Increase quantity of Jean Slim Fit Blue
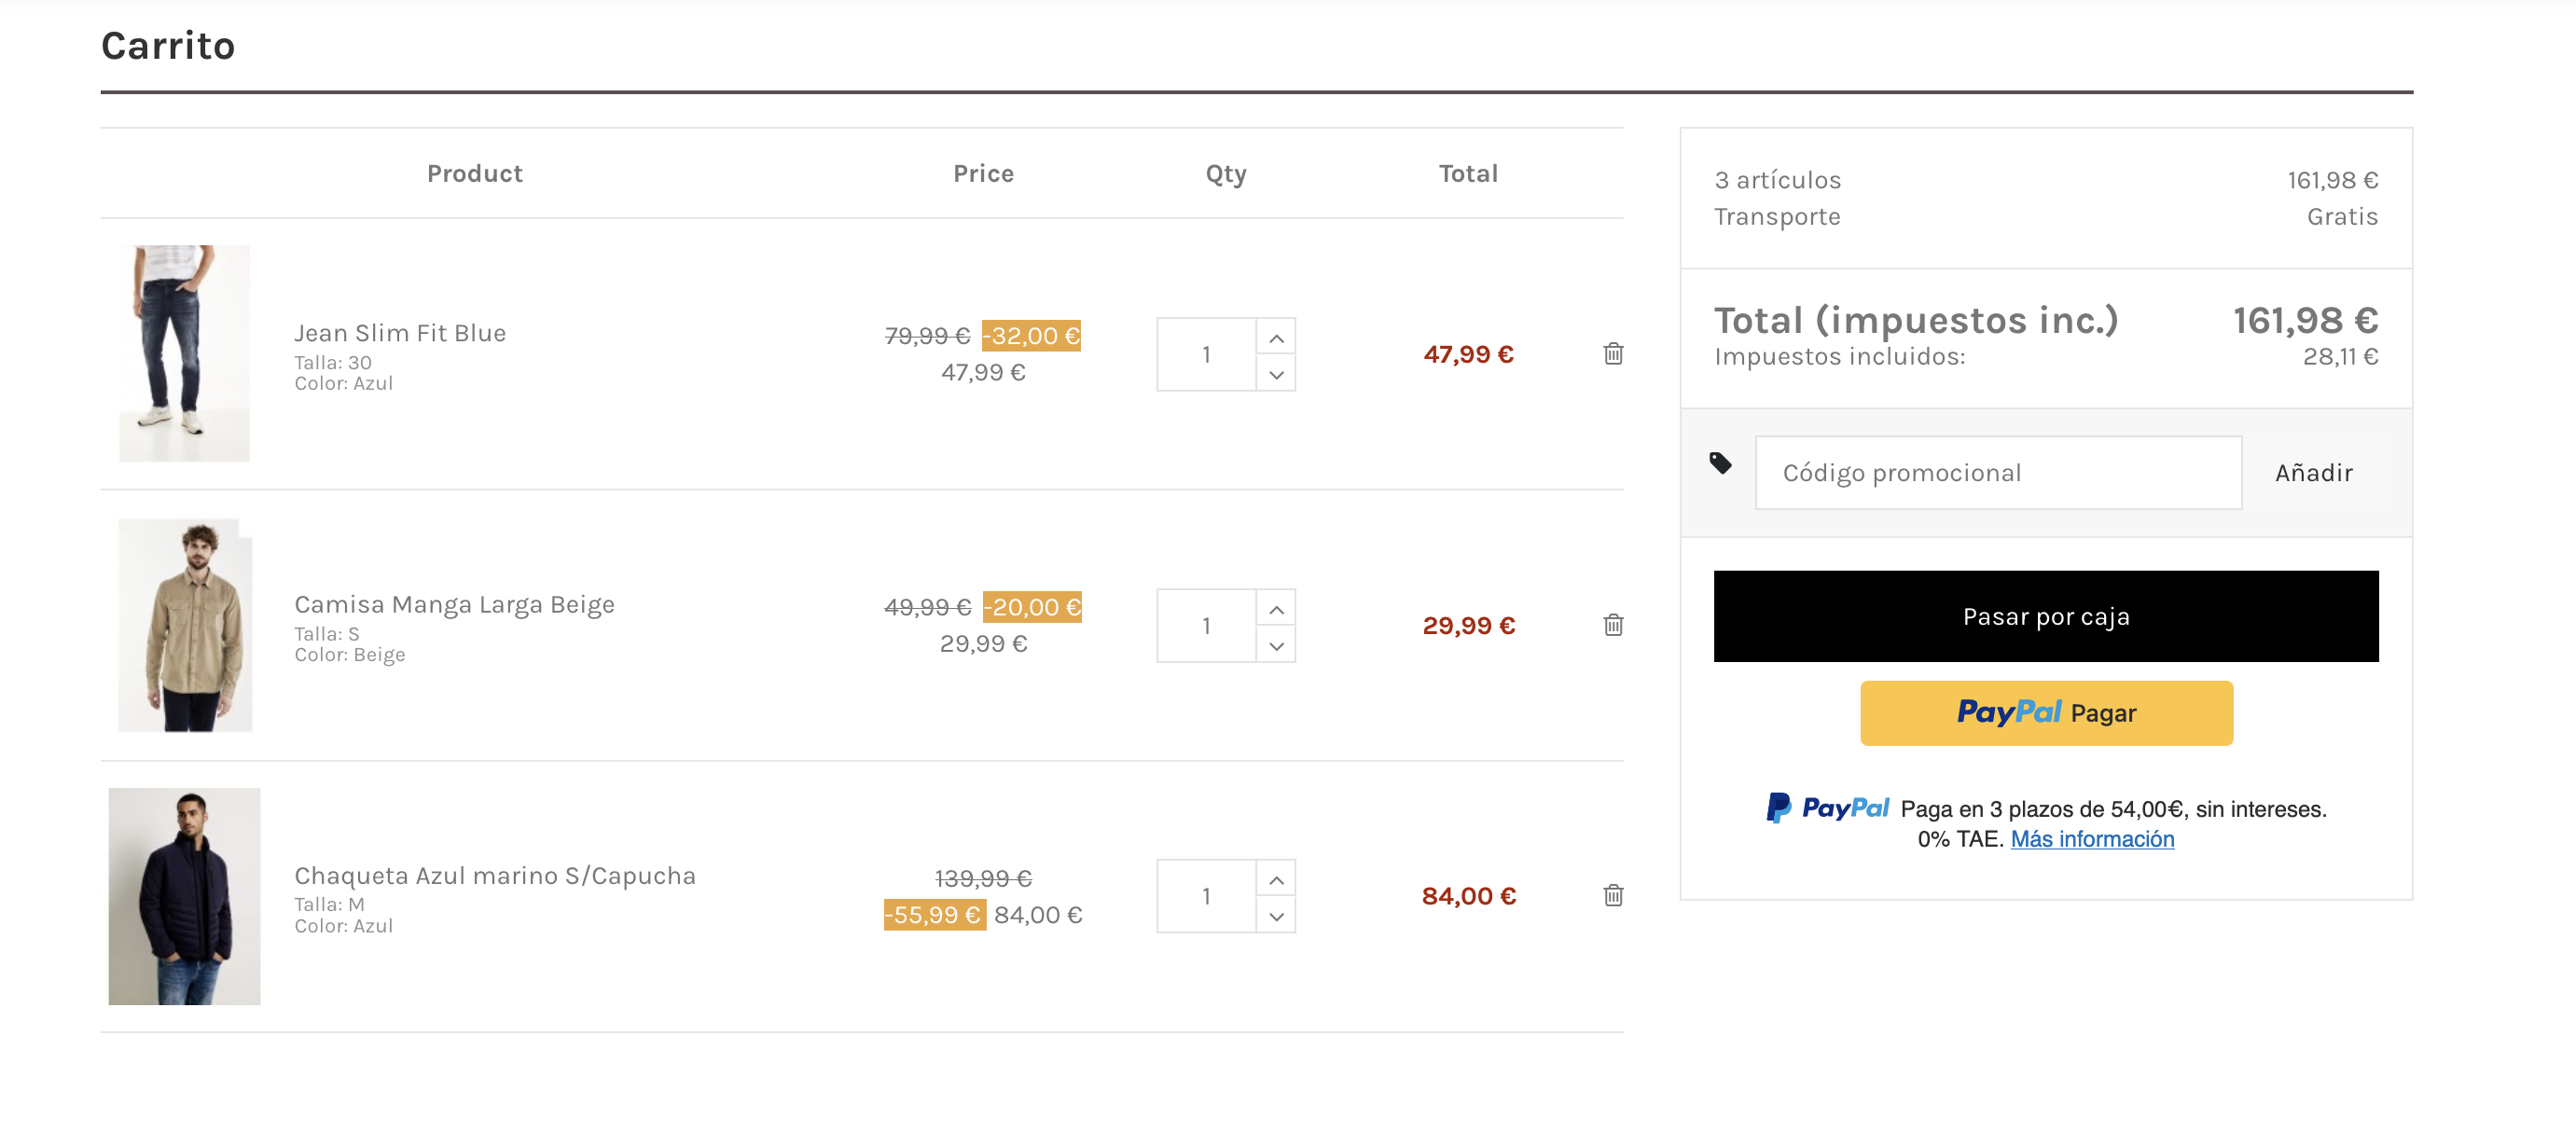 (1276, 338)
